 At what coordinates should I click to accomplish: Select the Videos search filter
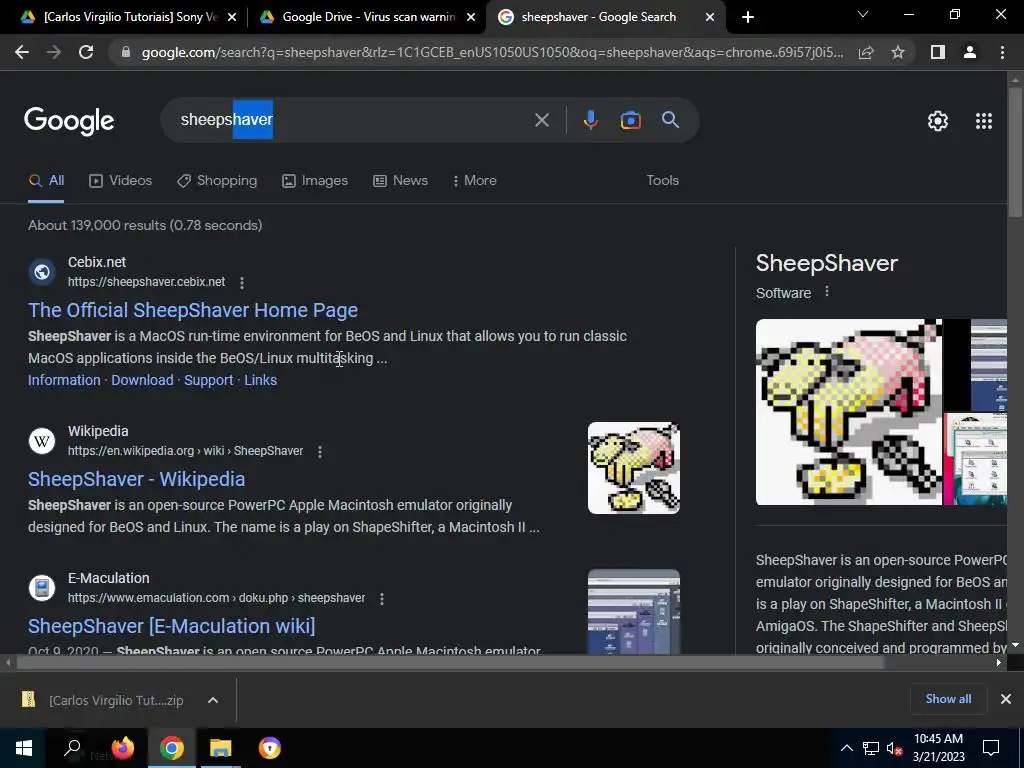pos(121,181)
